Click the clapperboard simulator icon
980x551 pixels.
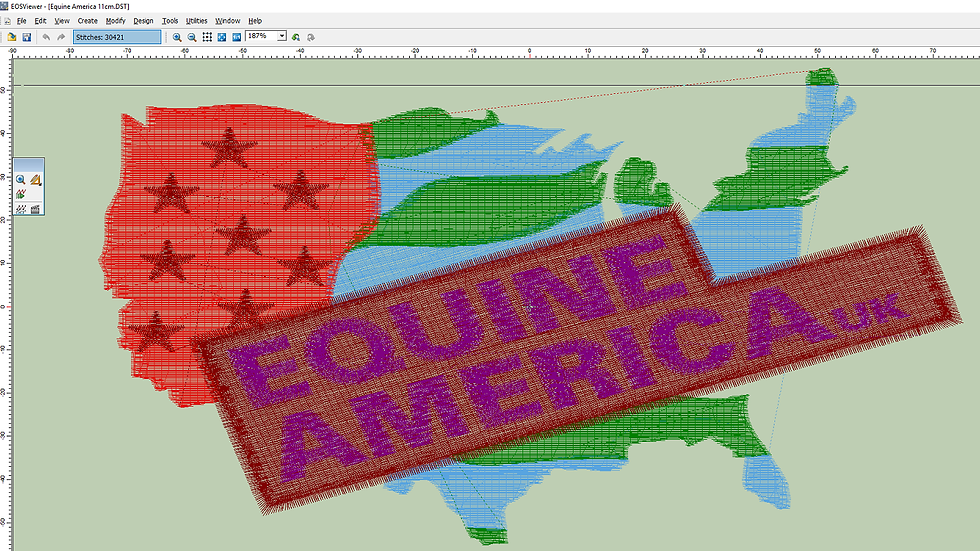click(36, 209)
